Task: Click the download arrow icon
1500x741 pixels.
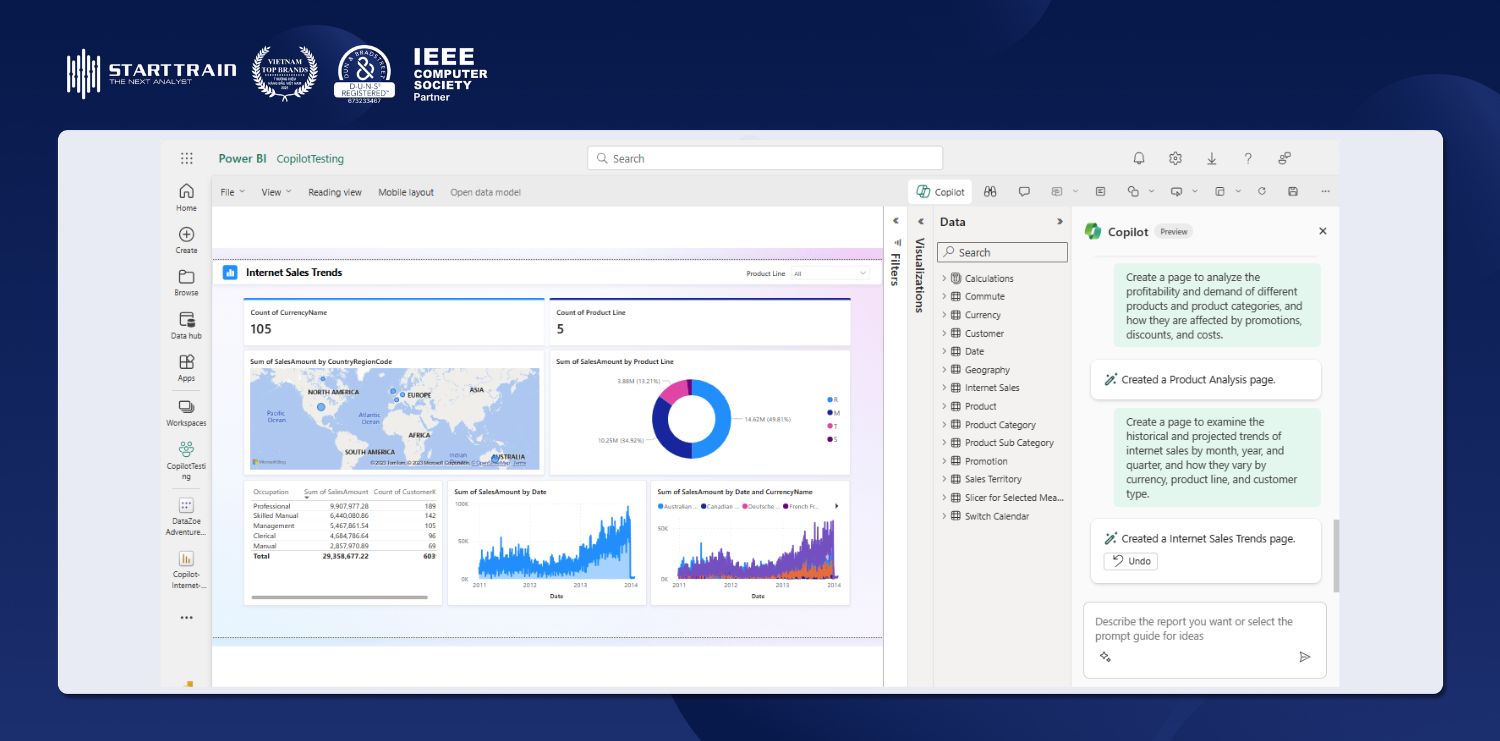Action: [x=1211, y=158]
